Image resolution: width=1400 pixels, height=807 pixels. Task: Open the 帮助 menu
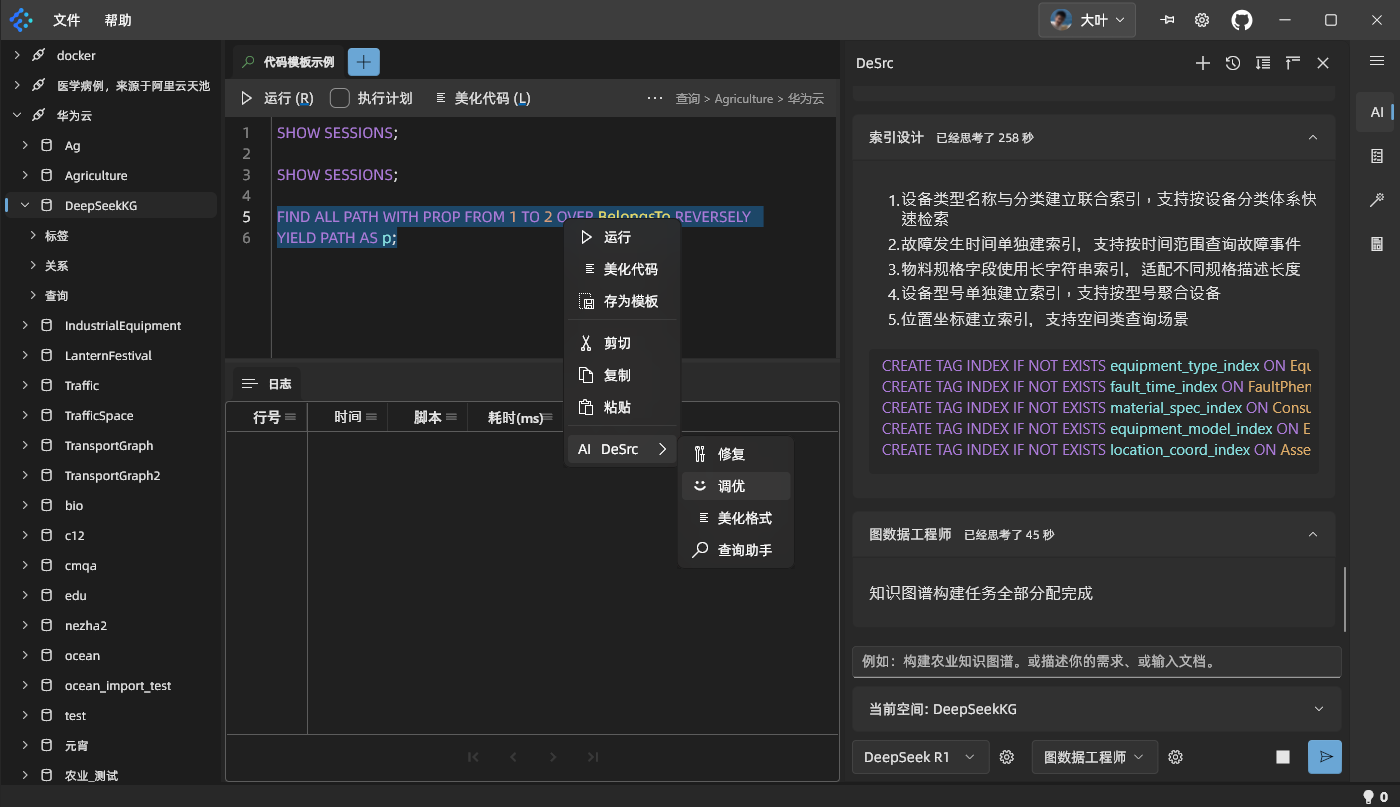118,20
